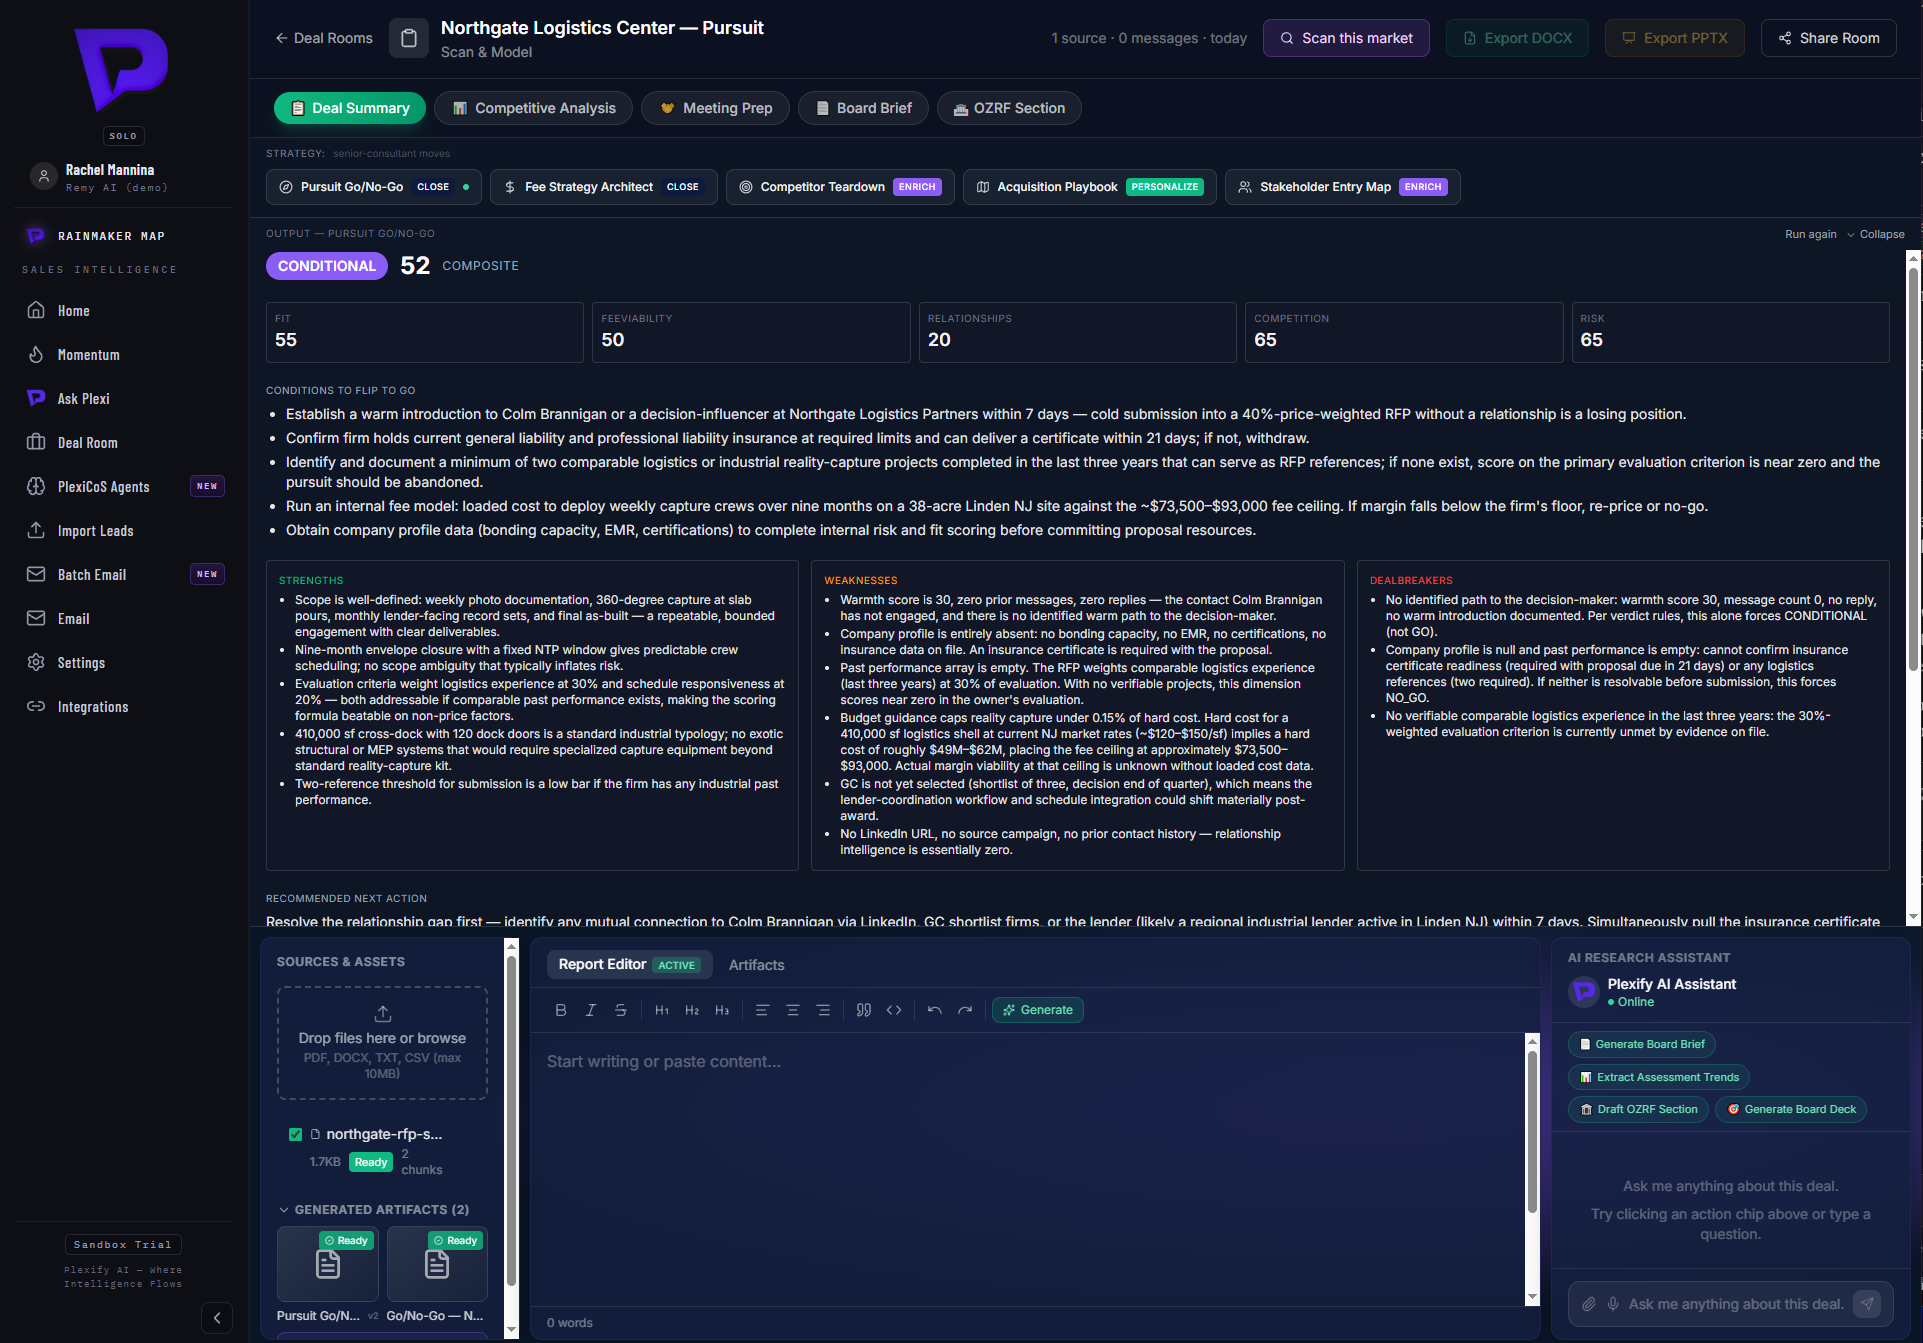Undo last edit in Report Editor
This screenshot has height=1343, width=1923.
click(935, 1010)
